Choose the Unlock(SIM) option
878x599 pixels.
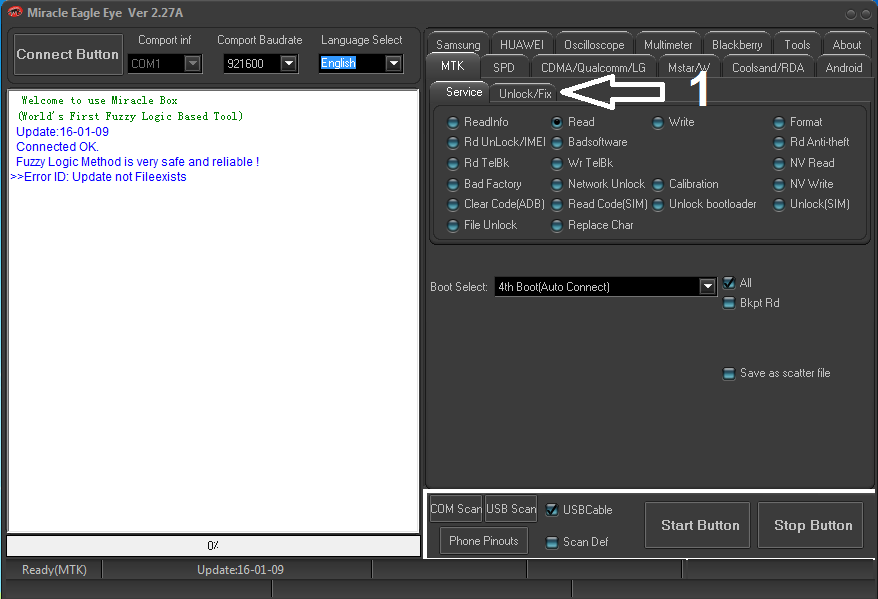click(812, 204)
